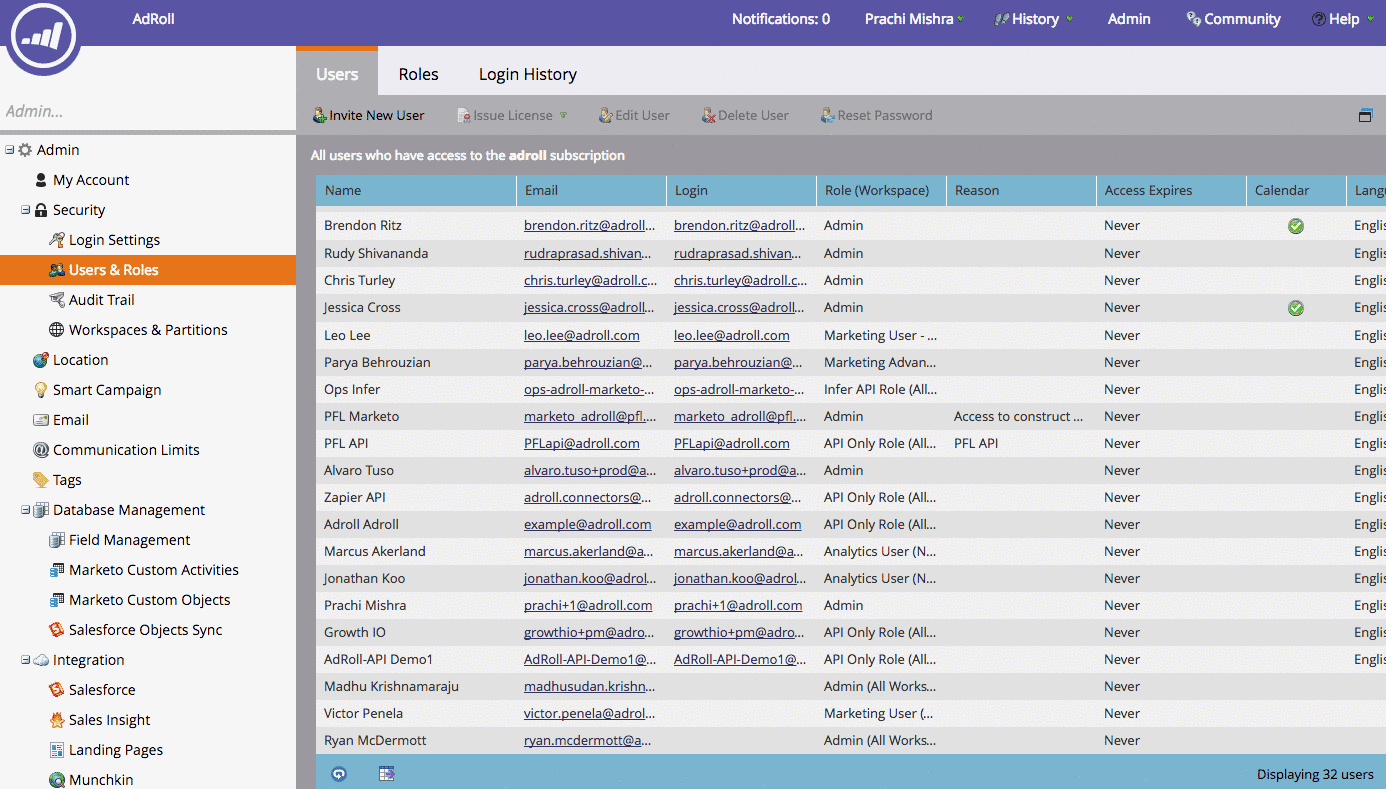The height and width of the screenshot is (789, 1386).
Task: Click the Admin search input field
Action: point(148,112)
